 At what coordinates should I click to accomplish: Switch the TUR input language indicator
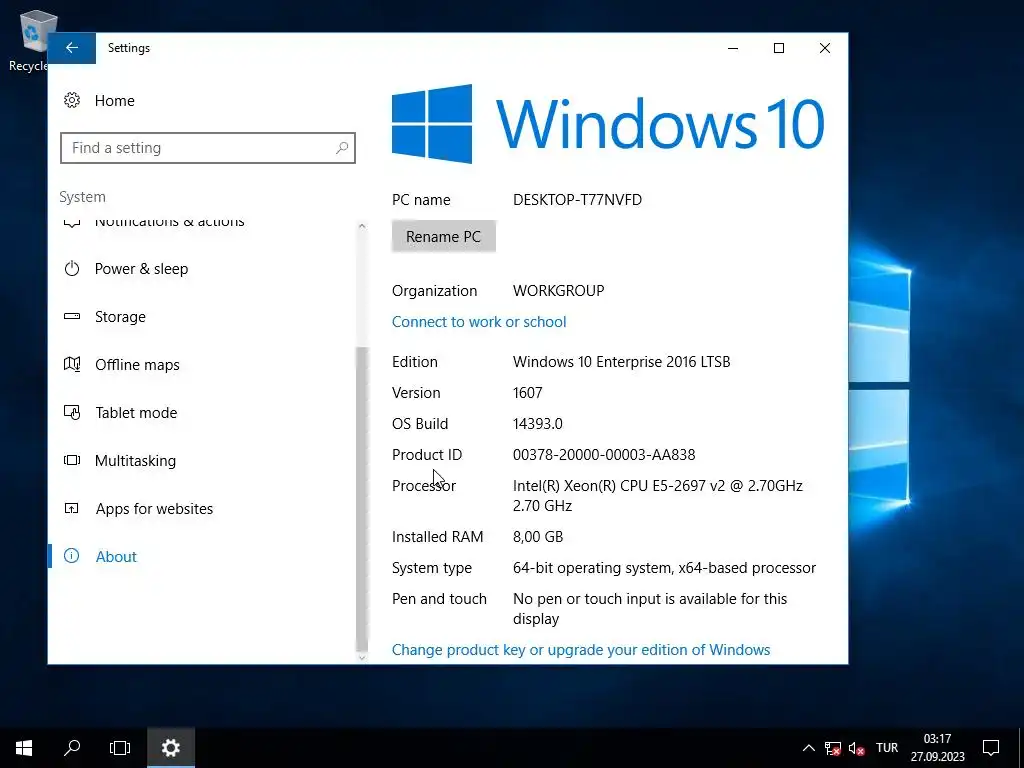tap(887, 748)
